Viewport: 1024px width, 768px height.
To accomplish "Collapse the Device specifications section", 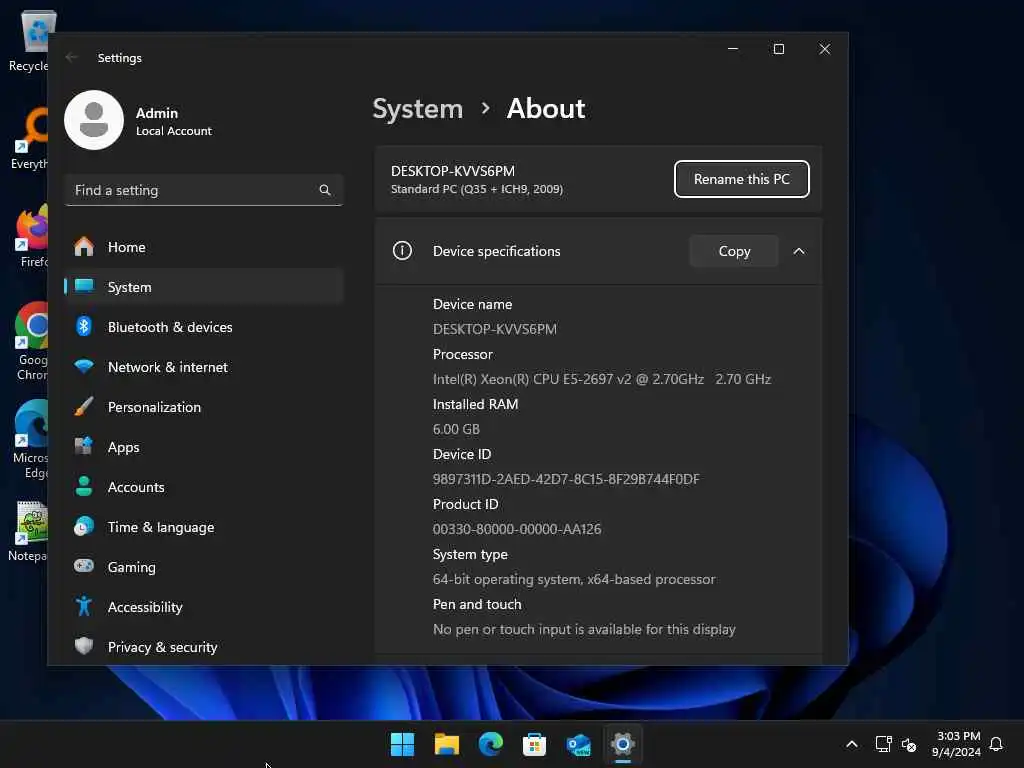I will (799, 251).
